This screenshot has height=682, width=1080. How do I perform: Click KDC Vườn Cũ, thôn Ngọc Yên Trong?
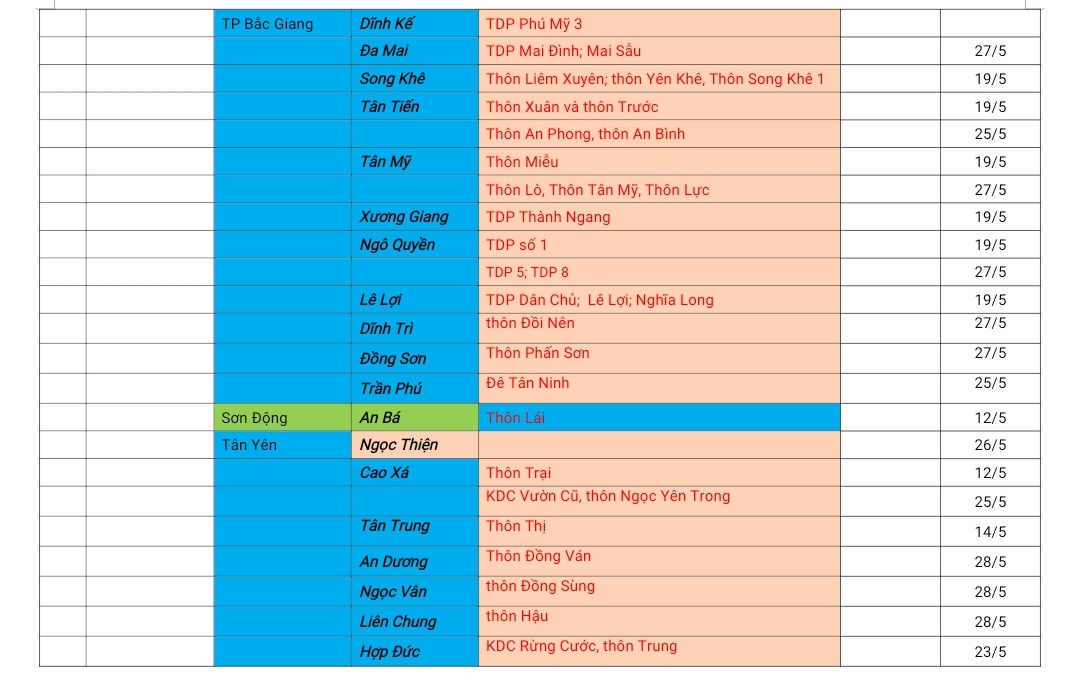608,496
